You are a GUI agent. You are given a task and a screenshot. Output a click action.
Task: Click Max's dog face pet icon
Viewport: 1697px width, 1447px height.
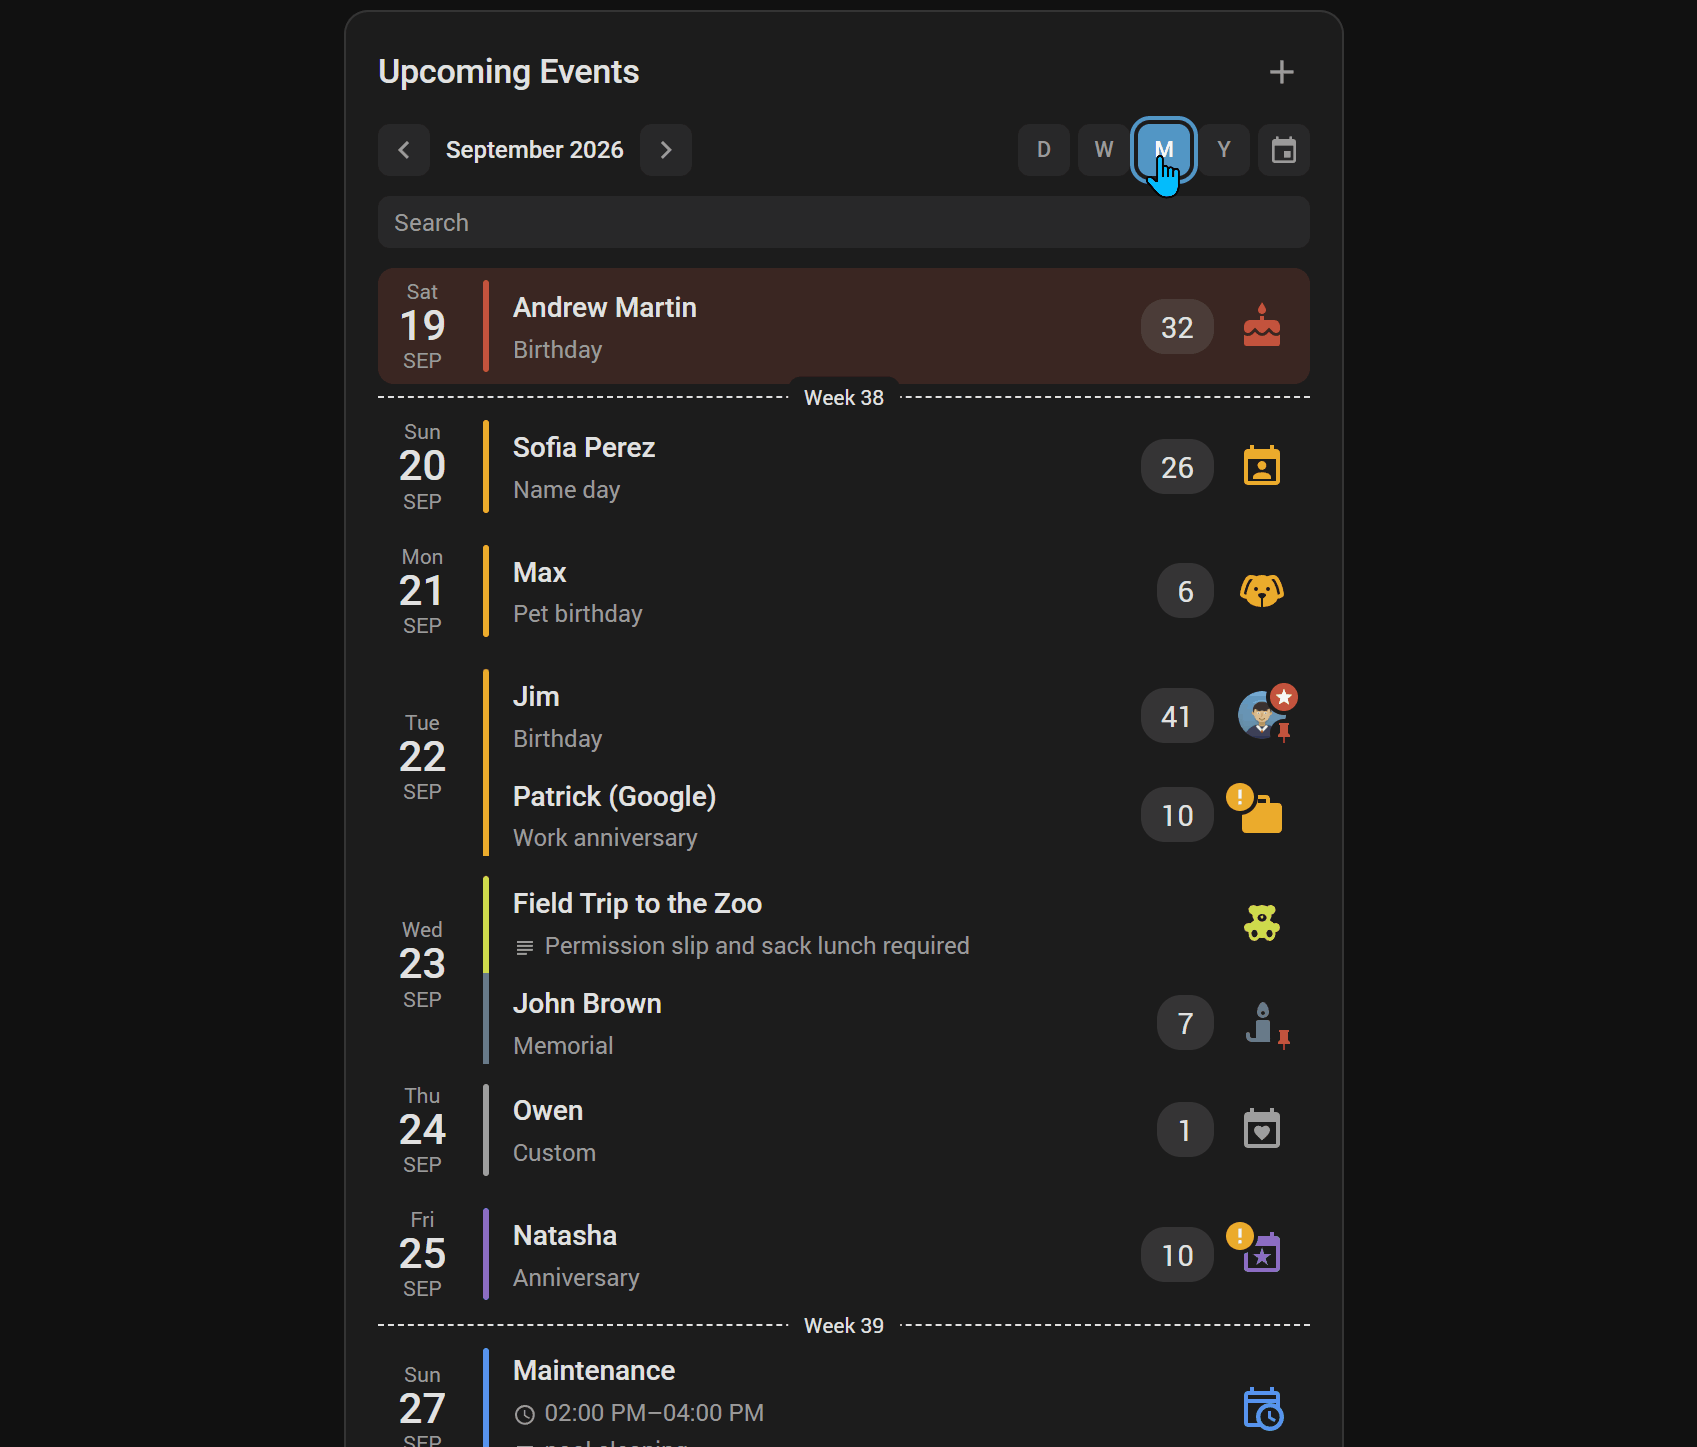pyautogui.click(x=1262, y=591)
